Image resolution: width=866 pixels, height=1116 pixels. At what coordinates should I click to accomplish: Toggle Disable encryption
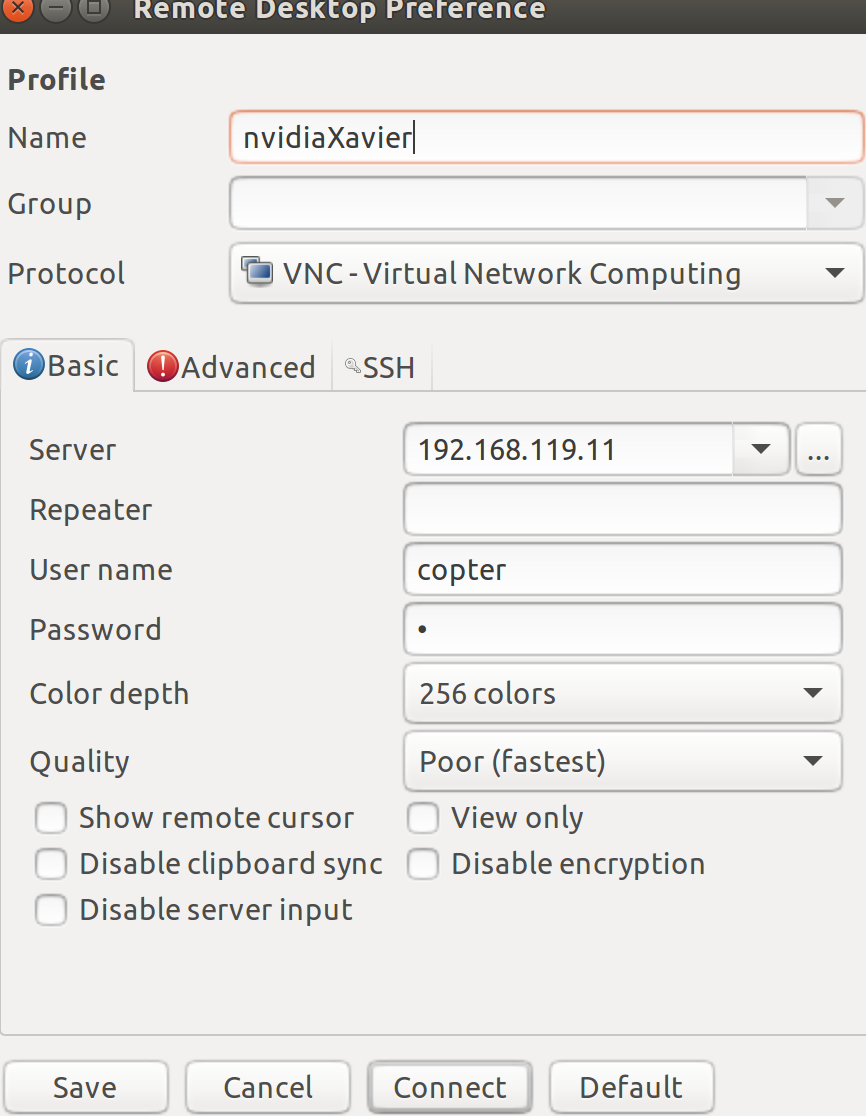(x=423, y=864)
